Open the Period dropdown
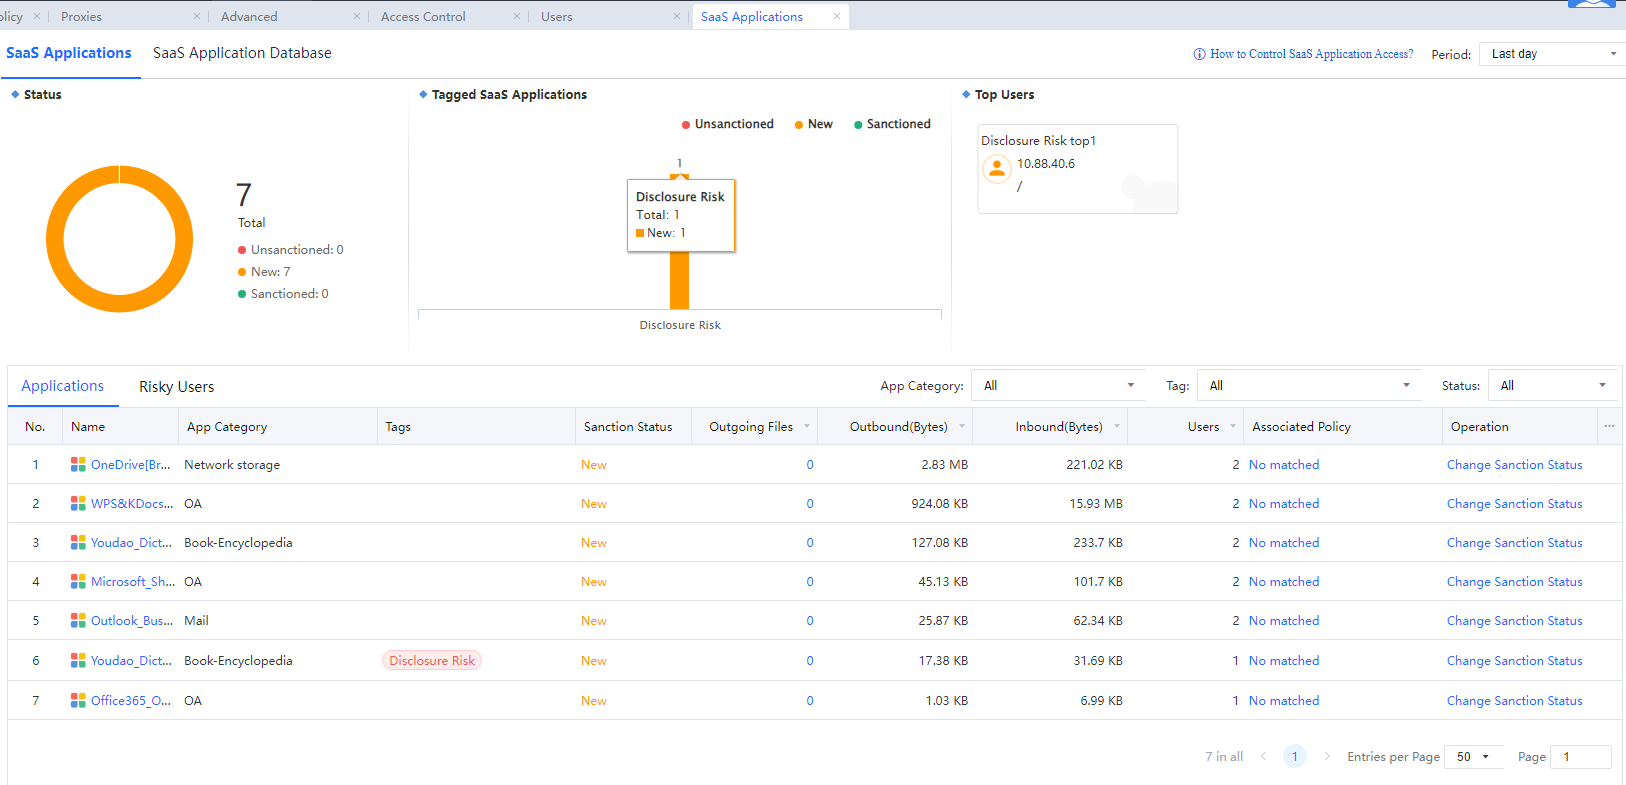 tap(1552, 54)
